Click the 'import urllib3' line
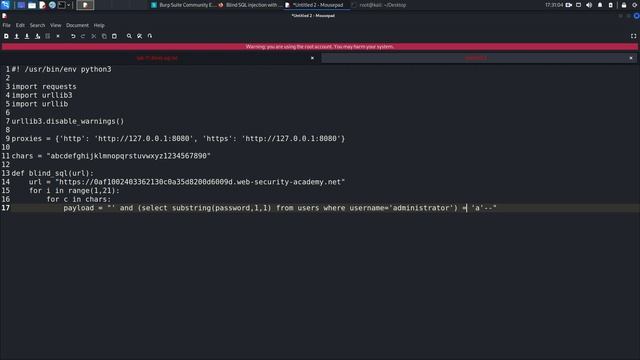 [x=42, y=95]
